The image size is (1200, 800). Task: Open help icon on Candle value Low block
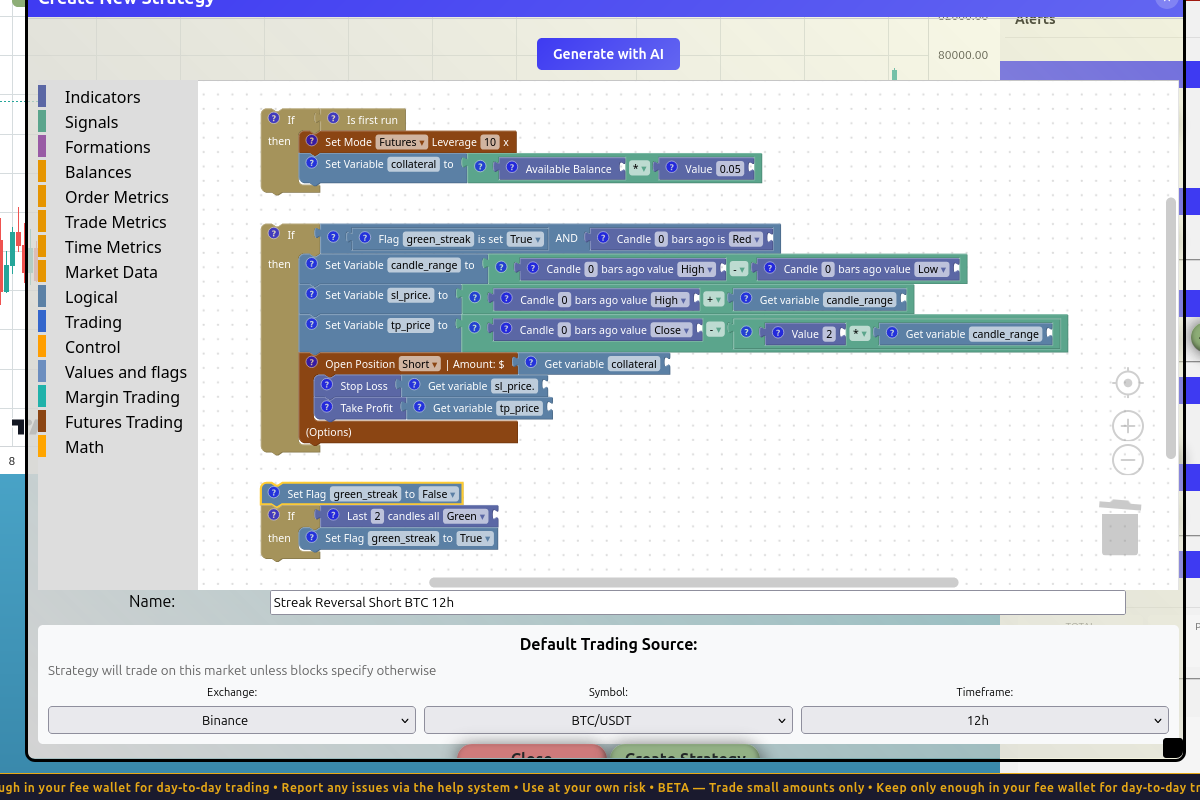(x=771, y=269)
